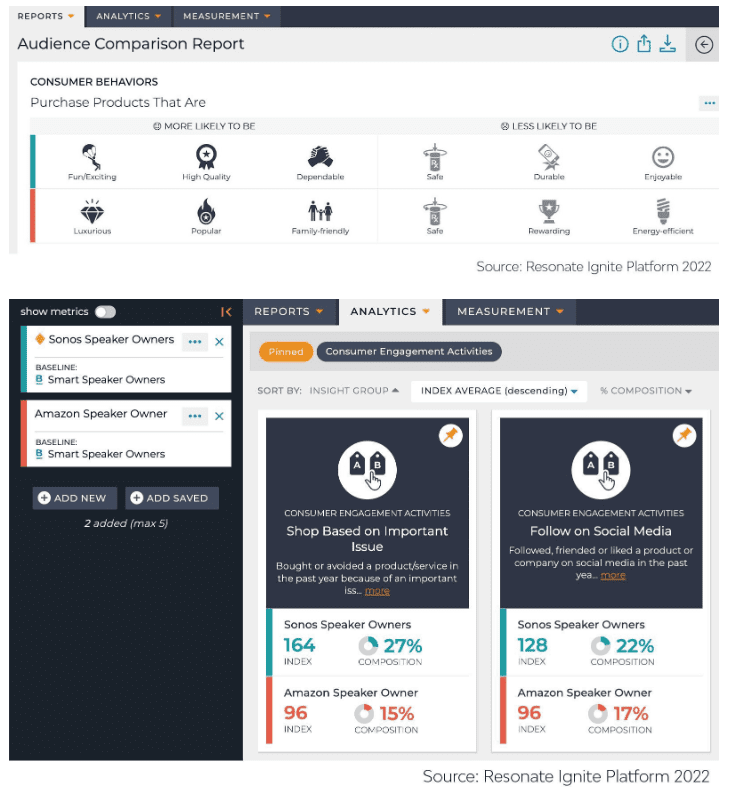Open options menu for Sonos Speaker Owners

pyautogui.click(x=195, y=342)
